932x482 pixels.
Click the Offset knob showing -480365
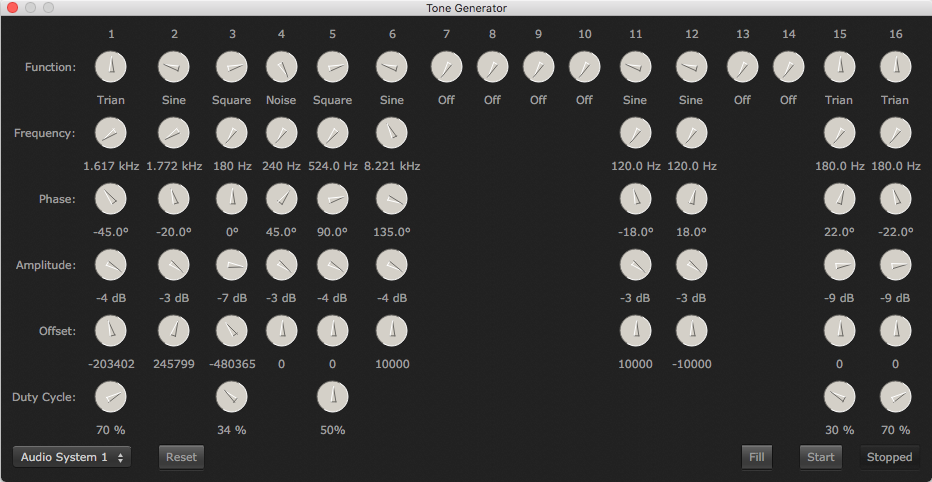(232, 331)
